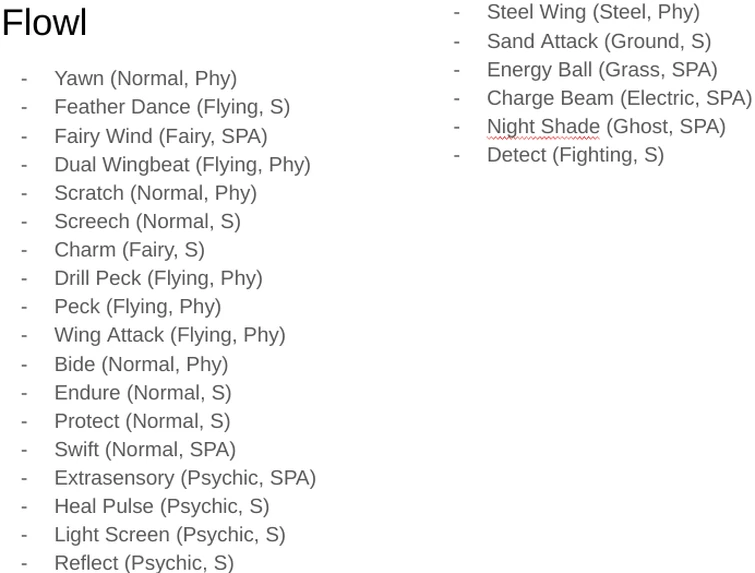Click on Detect (Fighting, S)
755x573 pixels.
click(x=575, y=155)
